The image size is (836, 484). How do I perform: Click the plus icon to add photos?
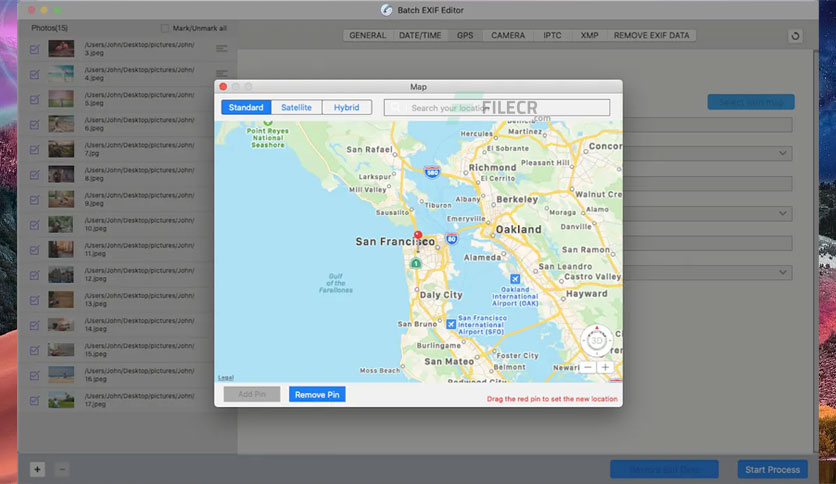coord(37,469)
